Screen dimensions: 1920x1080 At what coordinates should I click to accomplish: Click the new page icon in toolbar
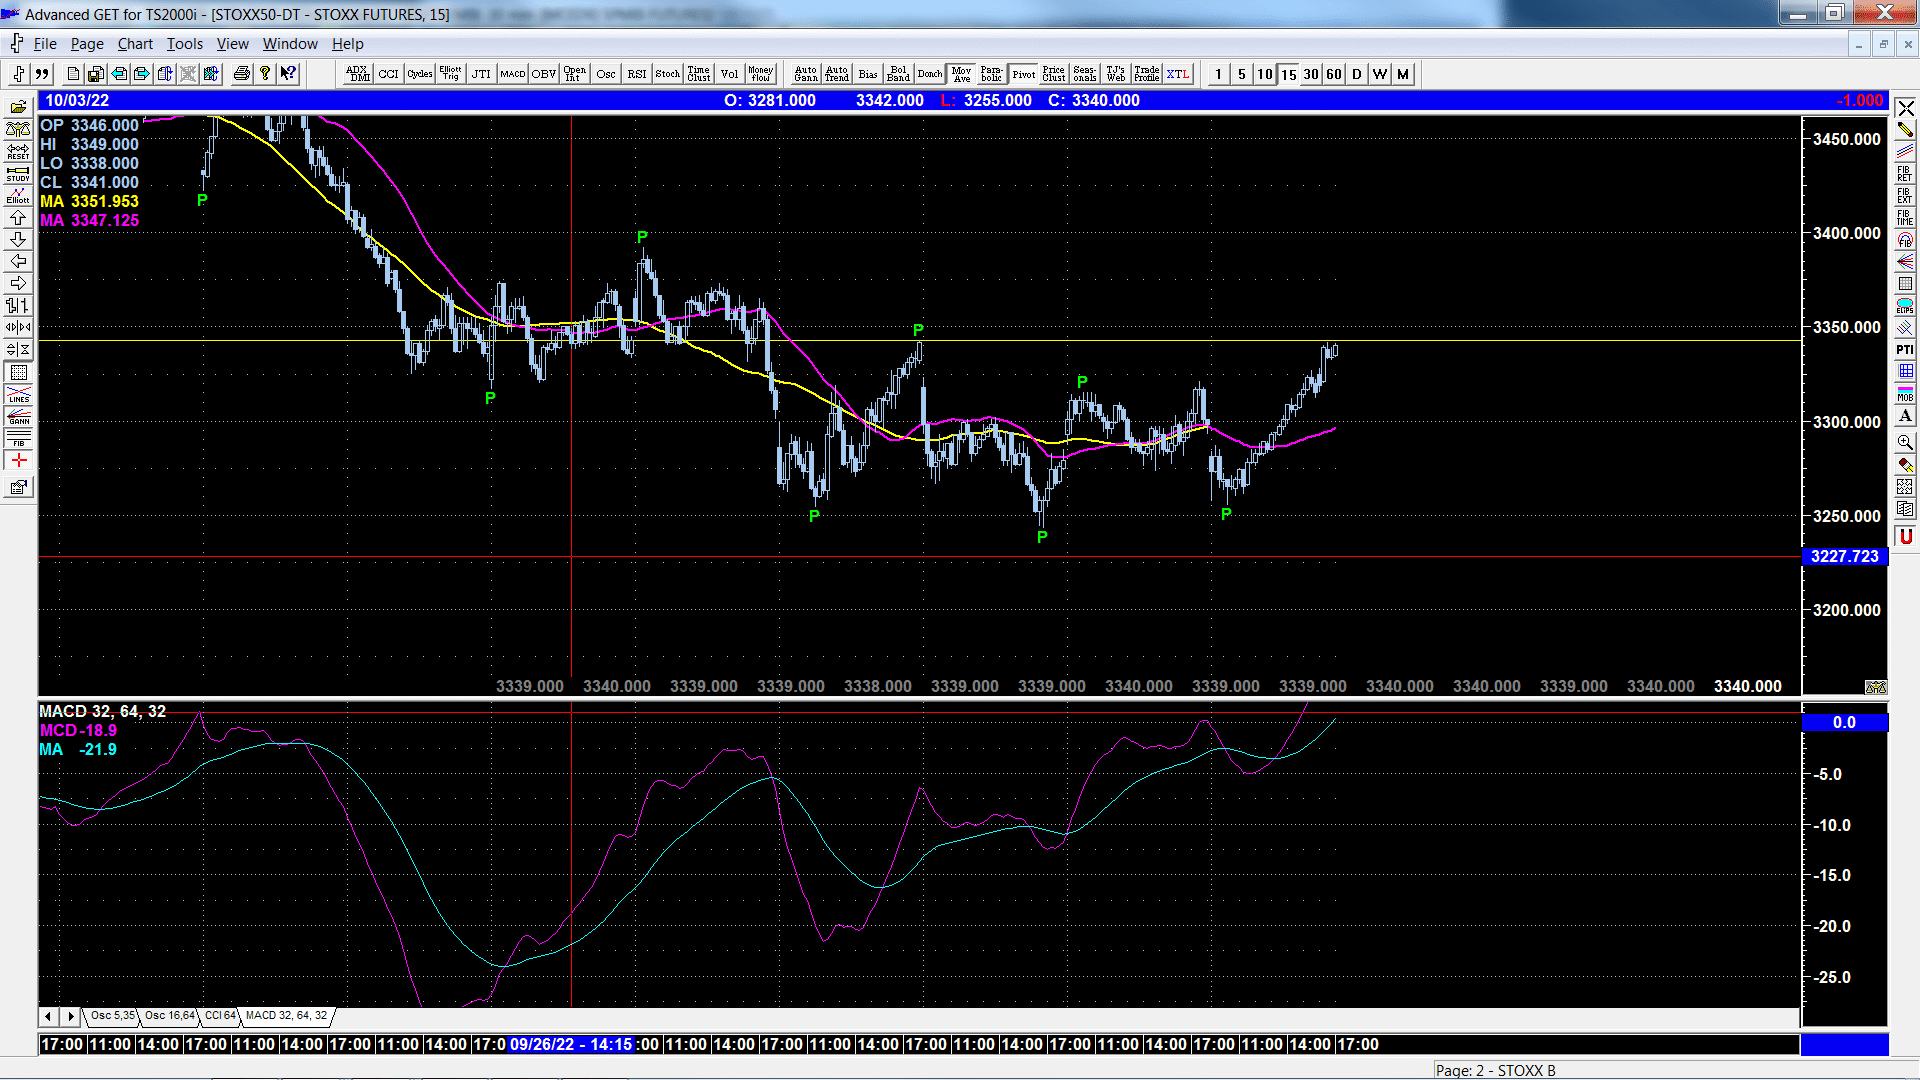[x=73, y=74]
